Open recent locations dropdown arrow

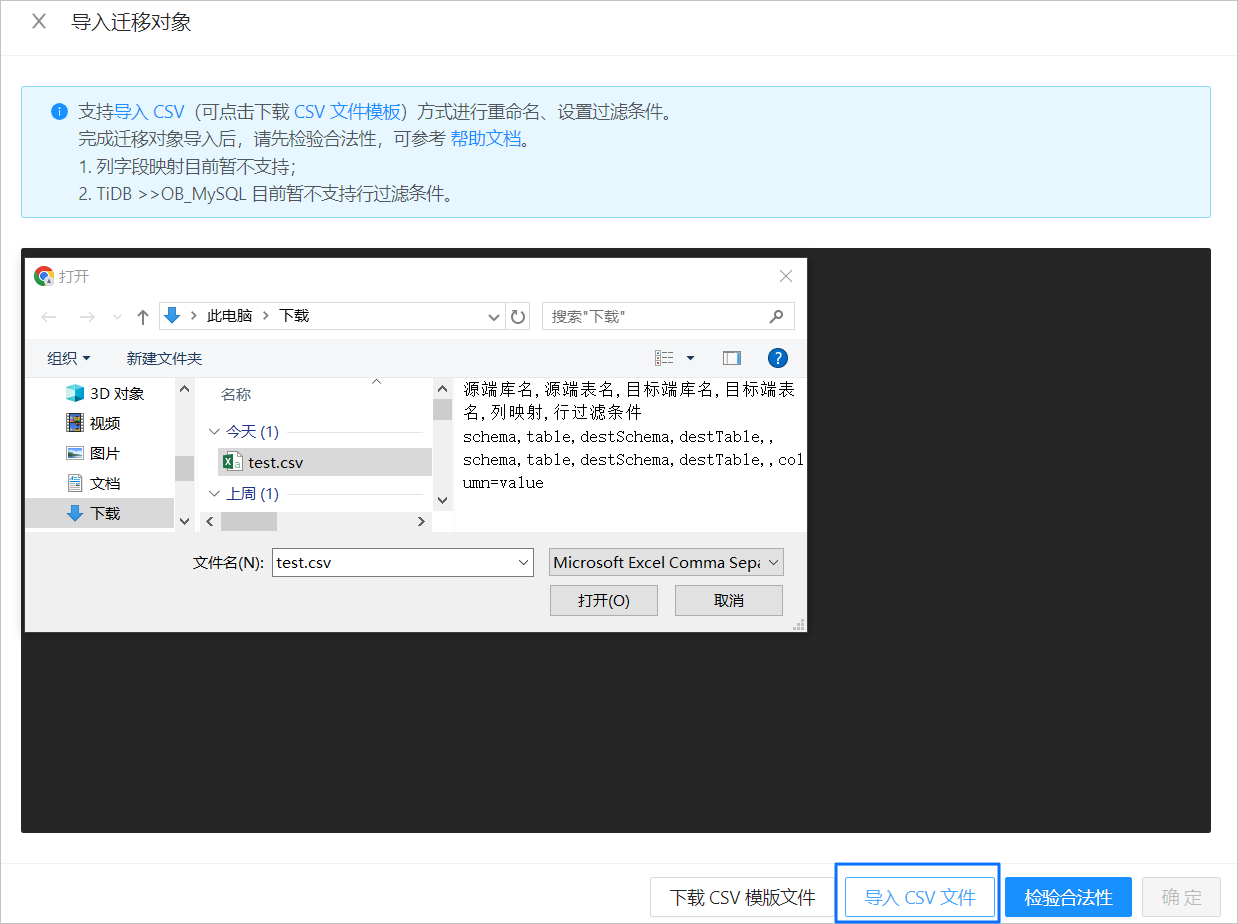(x=117, y=317)
